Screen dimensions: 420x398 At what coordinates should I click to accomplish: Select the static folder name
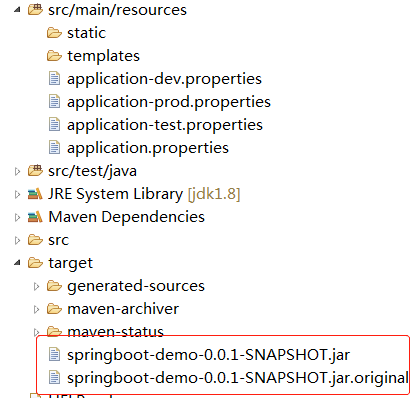click(87, 33)
